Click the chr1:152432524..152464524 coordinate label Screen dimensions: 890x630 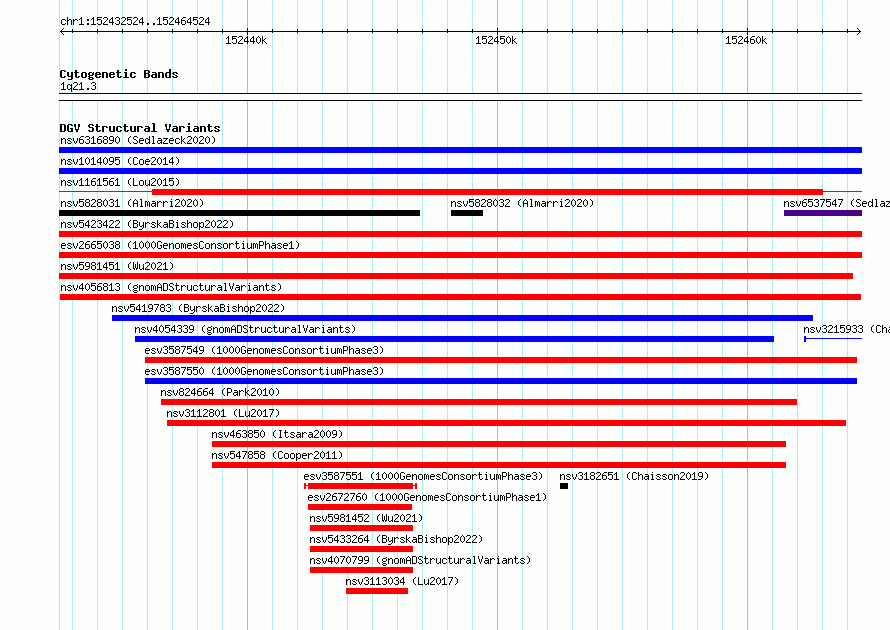pos(135,21)
